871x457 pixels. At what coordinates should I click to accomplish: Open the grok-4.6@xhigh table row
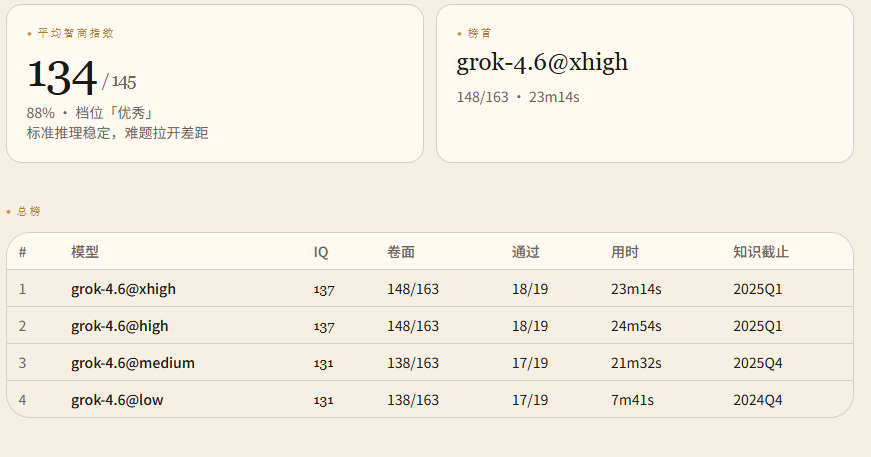click(430, 289)
